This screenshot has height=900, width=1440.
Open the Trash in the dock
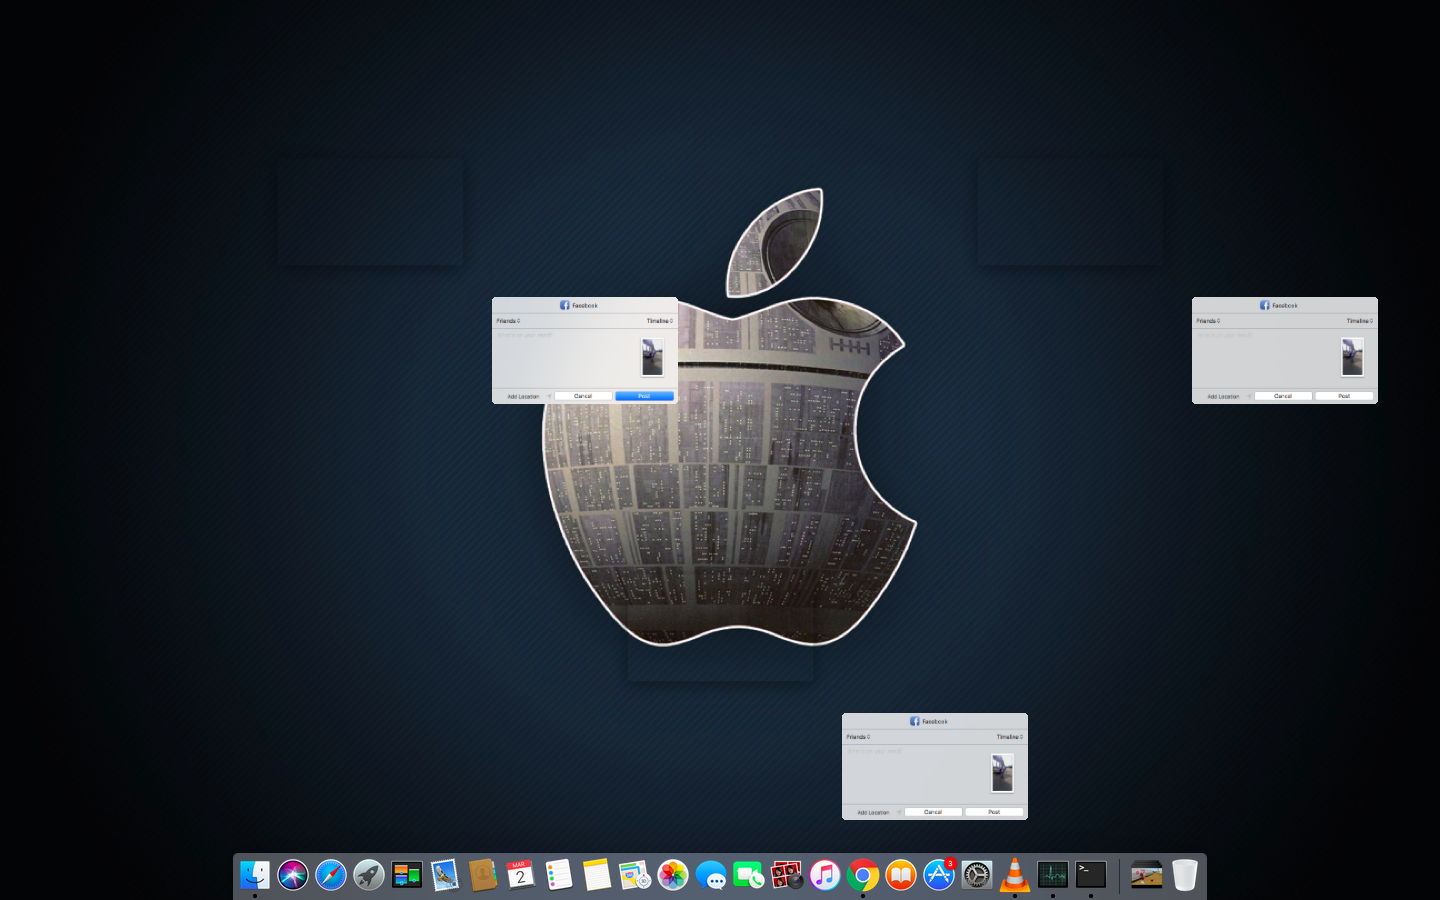(1185, 875)
